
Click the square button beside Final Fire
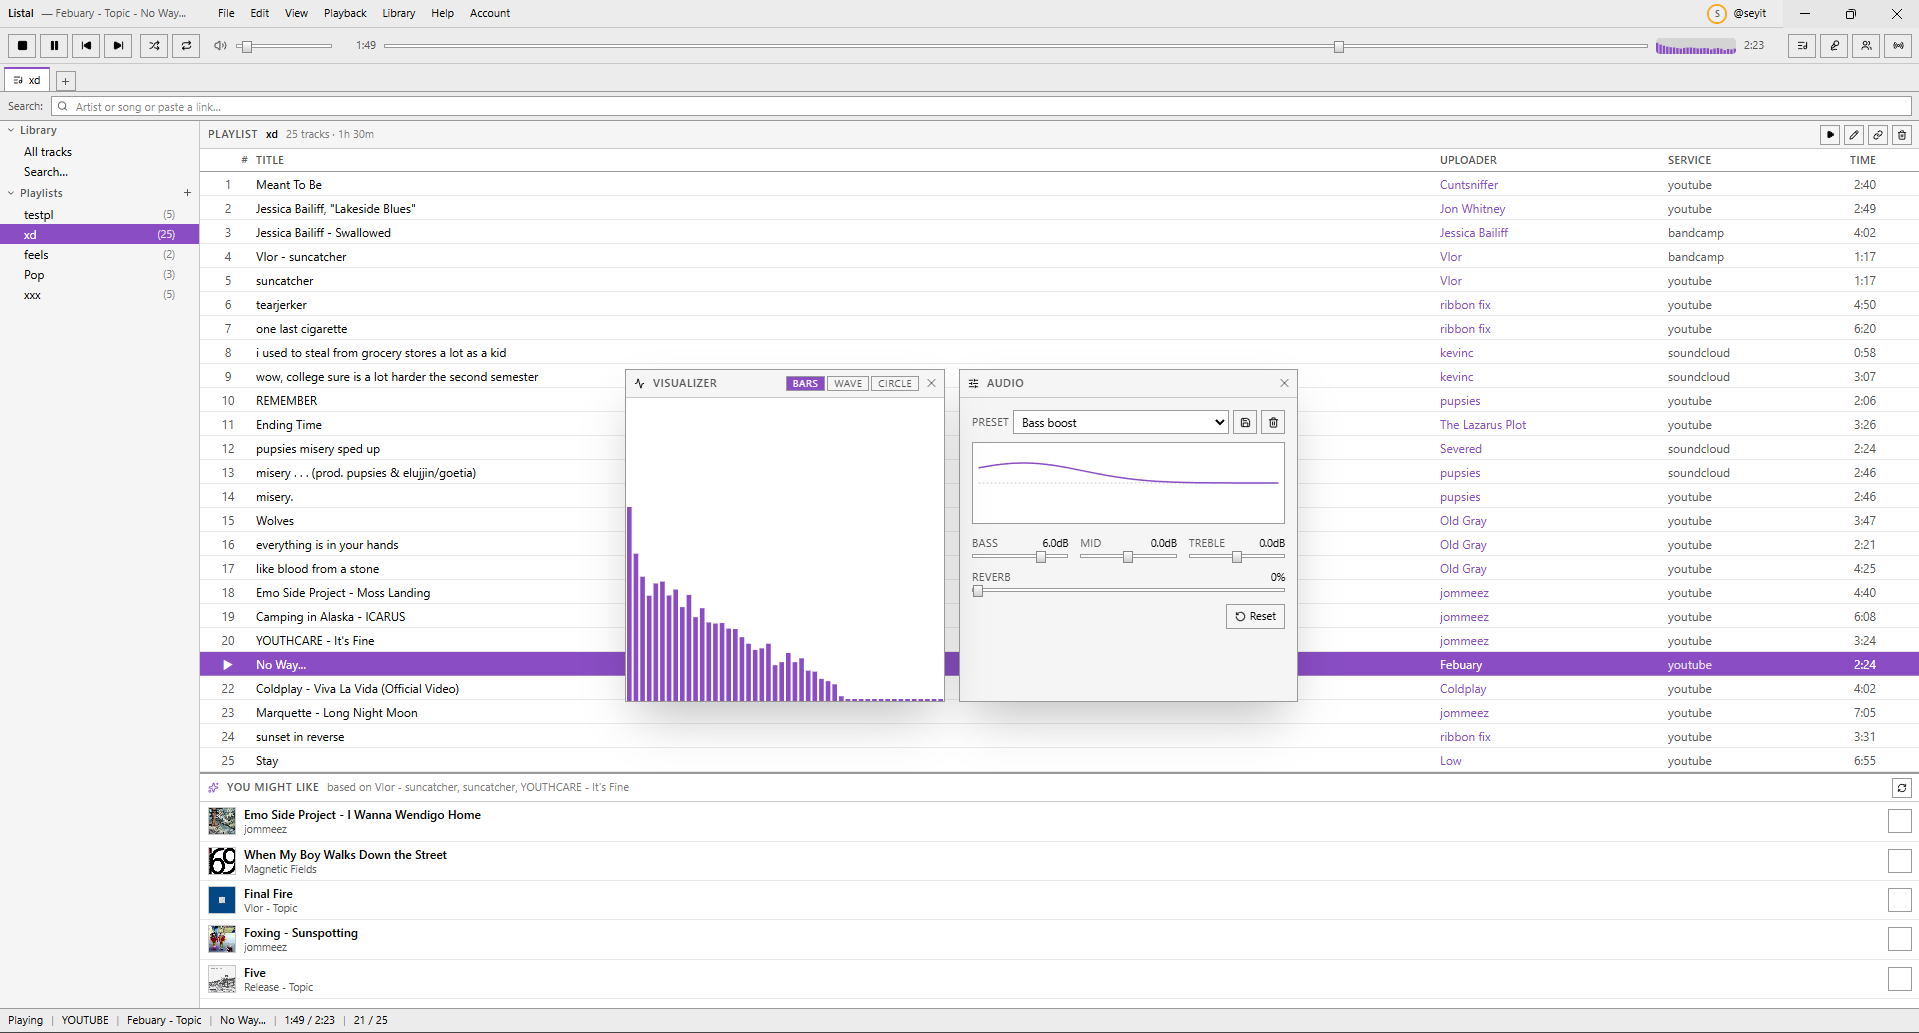[x=1900, y=900]
